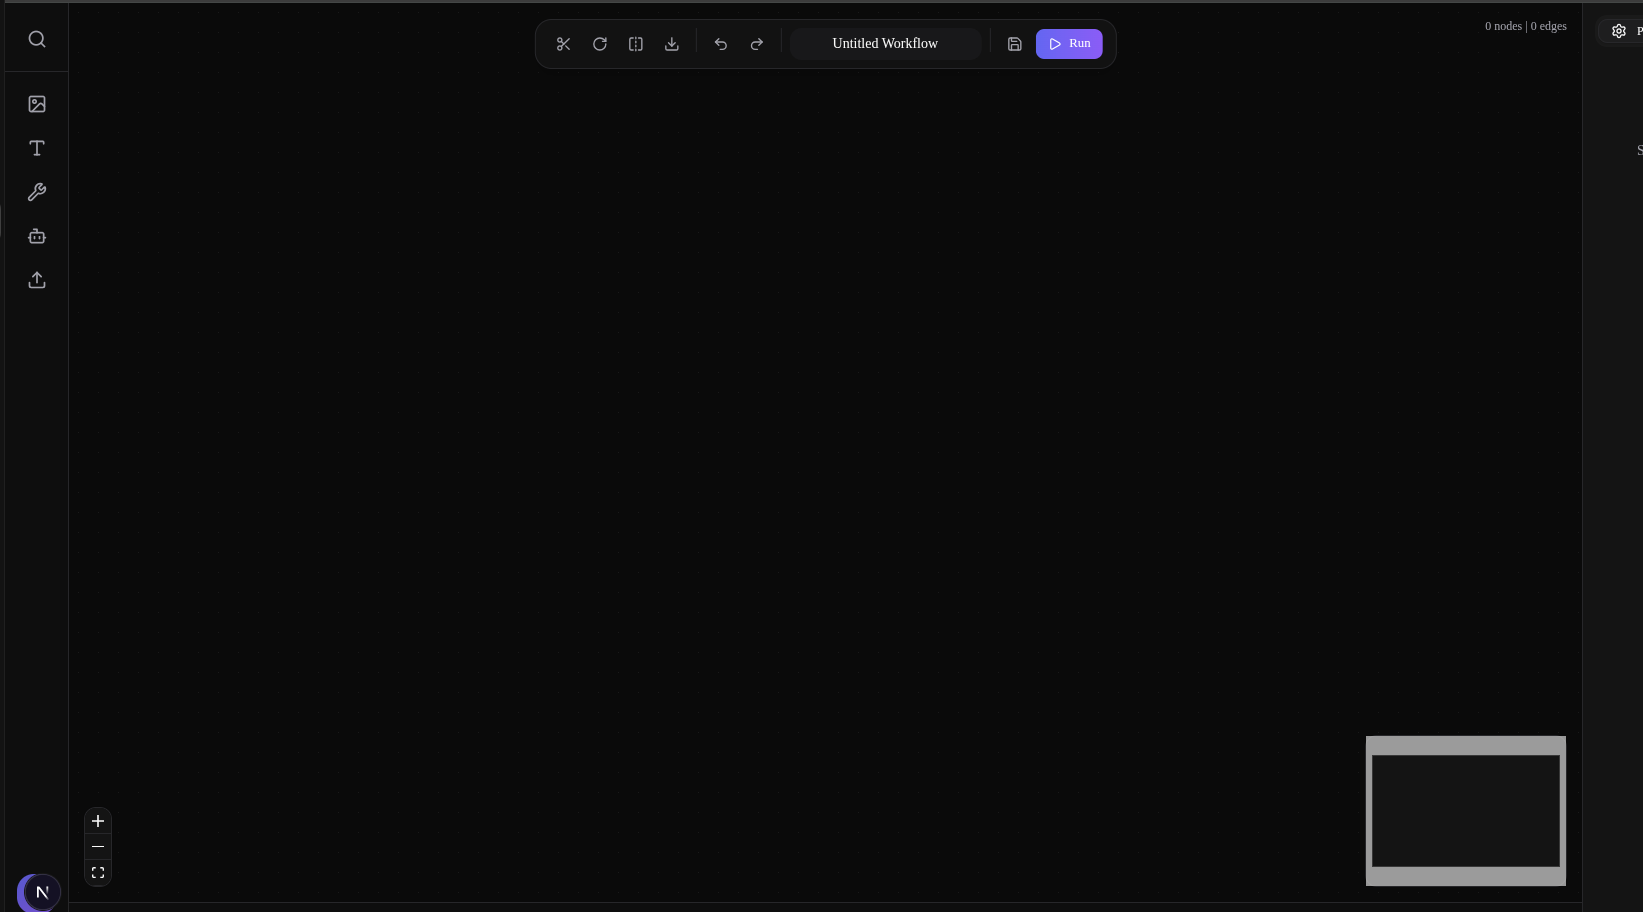Zoom out of the canvas with minus button
Viewport: 1643px width, 912px height.
98,847
